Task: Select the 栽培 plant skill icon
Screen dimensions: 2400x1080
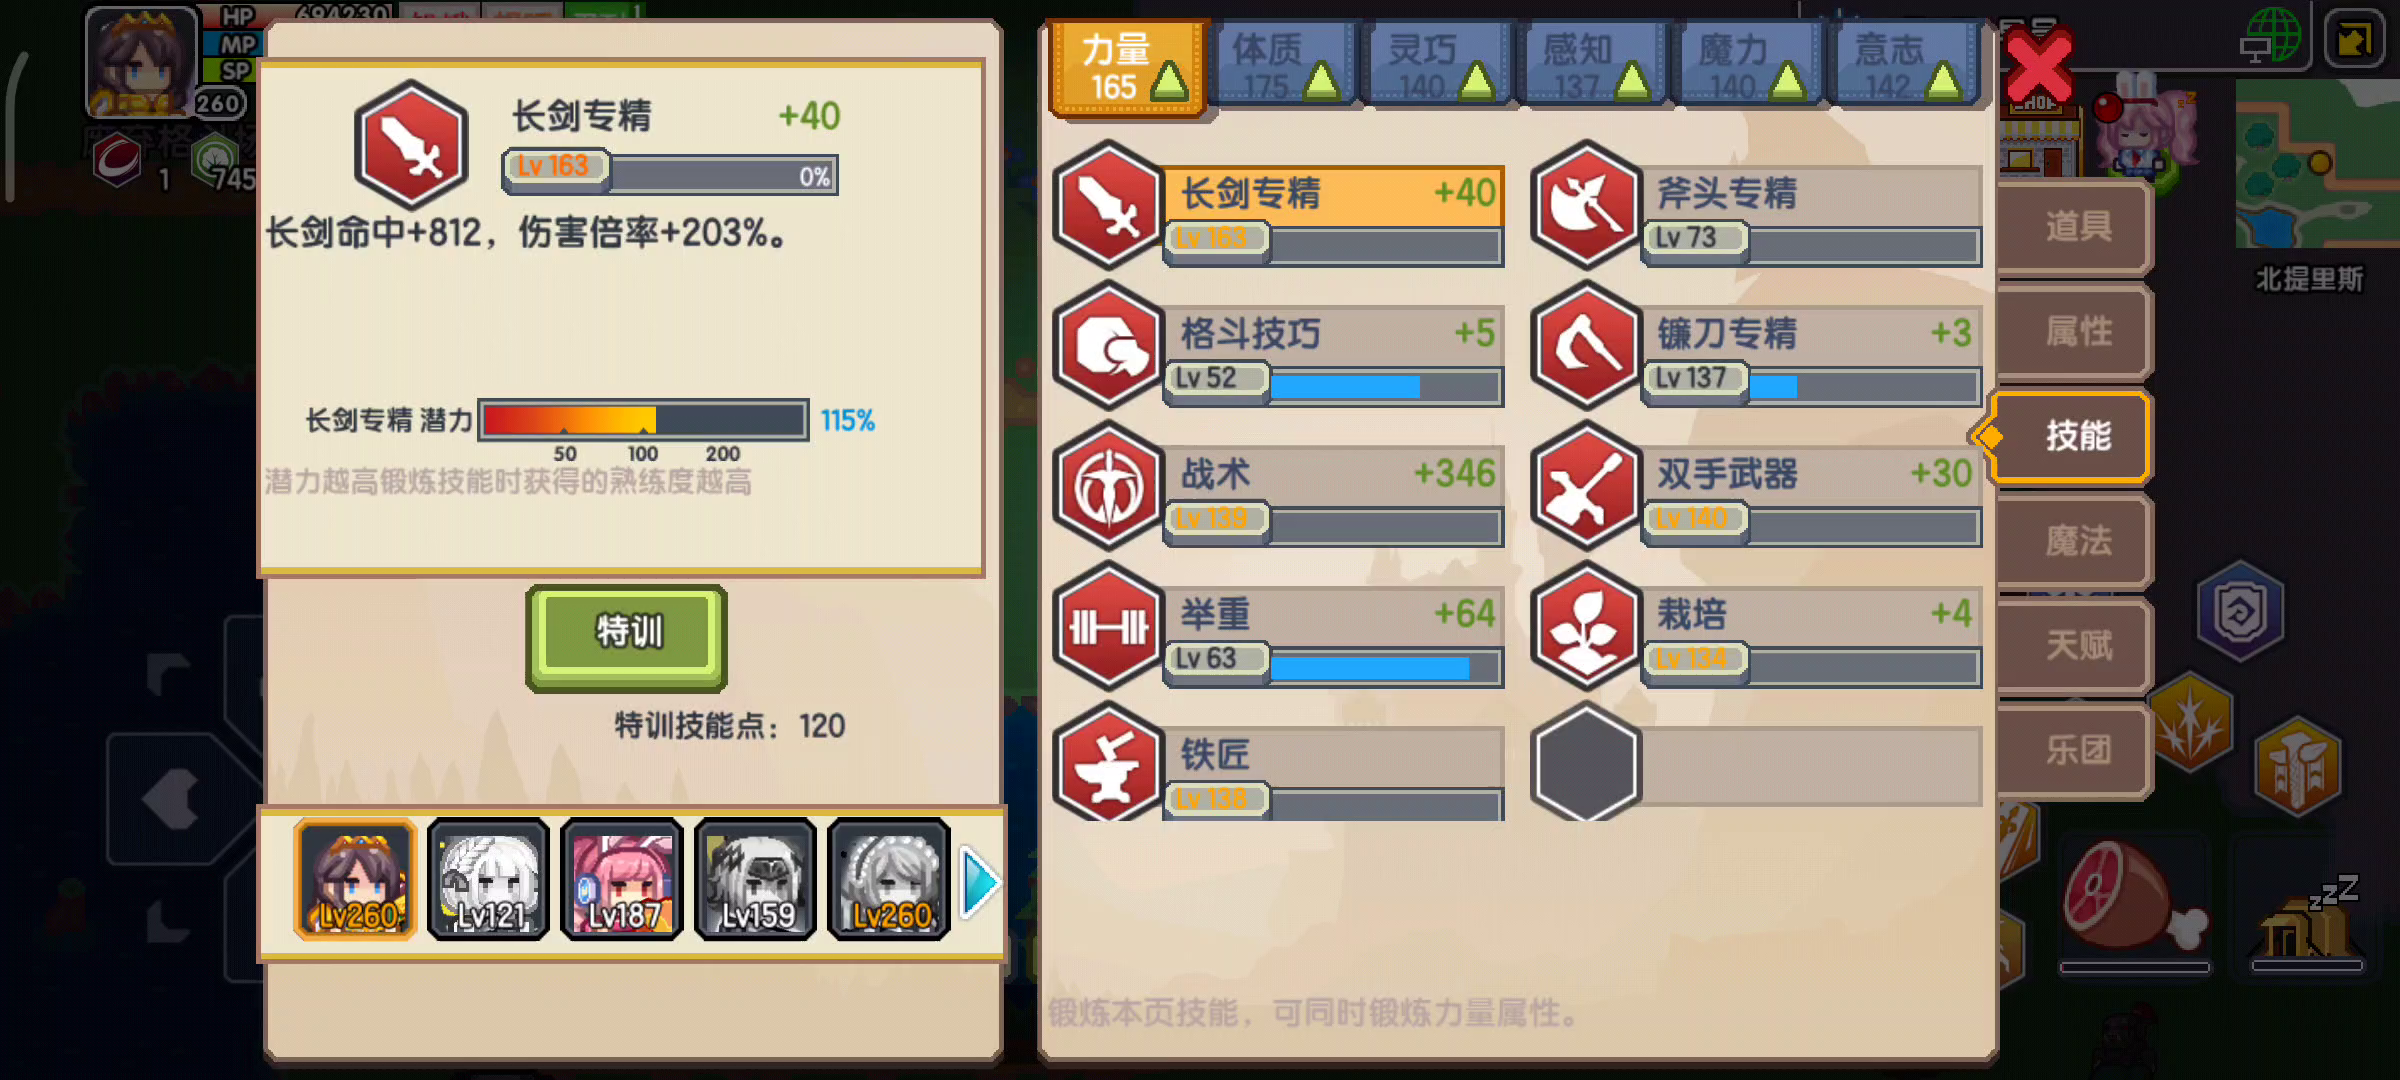Action: [1586, 627]
